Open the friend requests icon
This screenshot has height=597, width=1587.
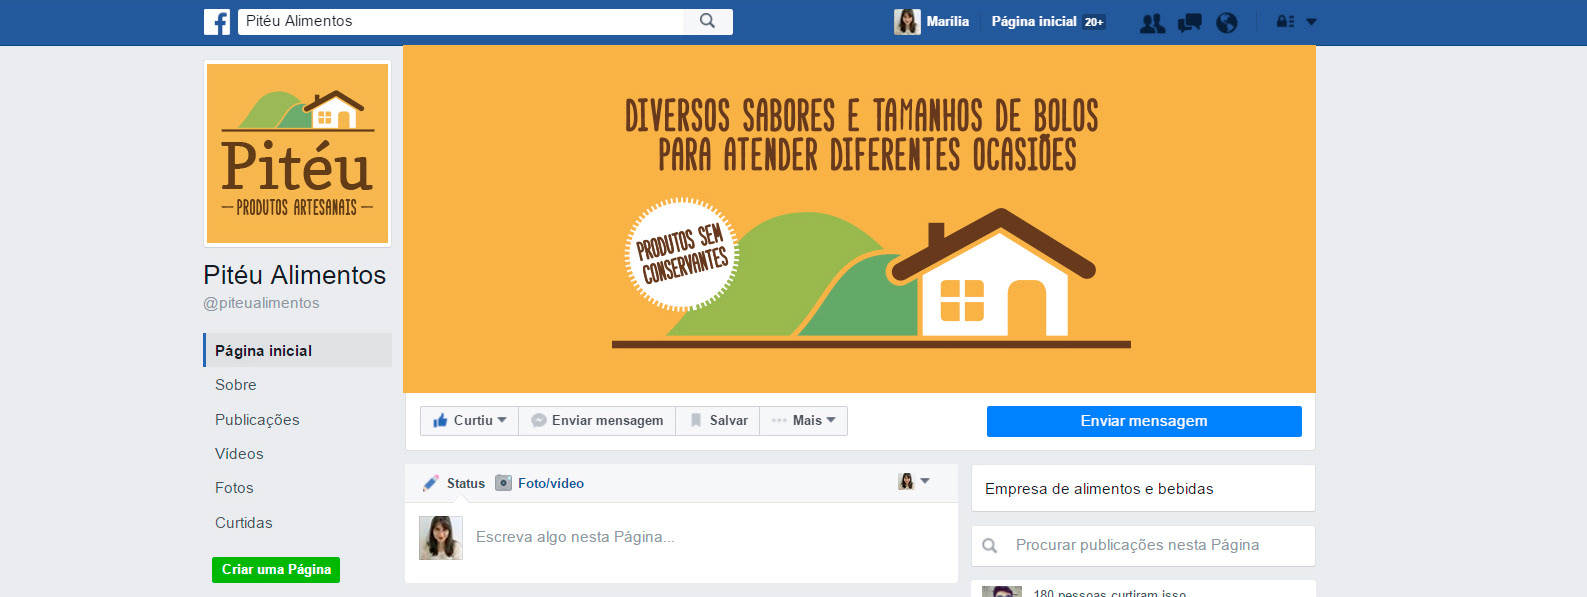[1152, 23]
